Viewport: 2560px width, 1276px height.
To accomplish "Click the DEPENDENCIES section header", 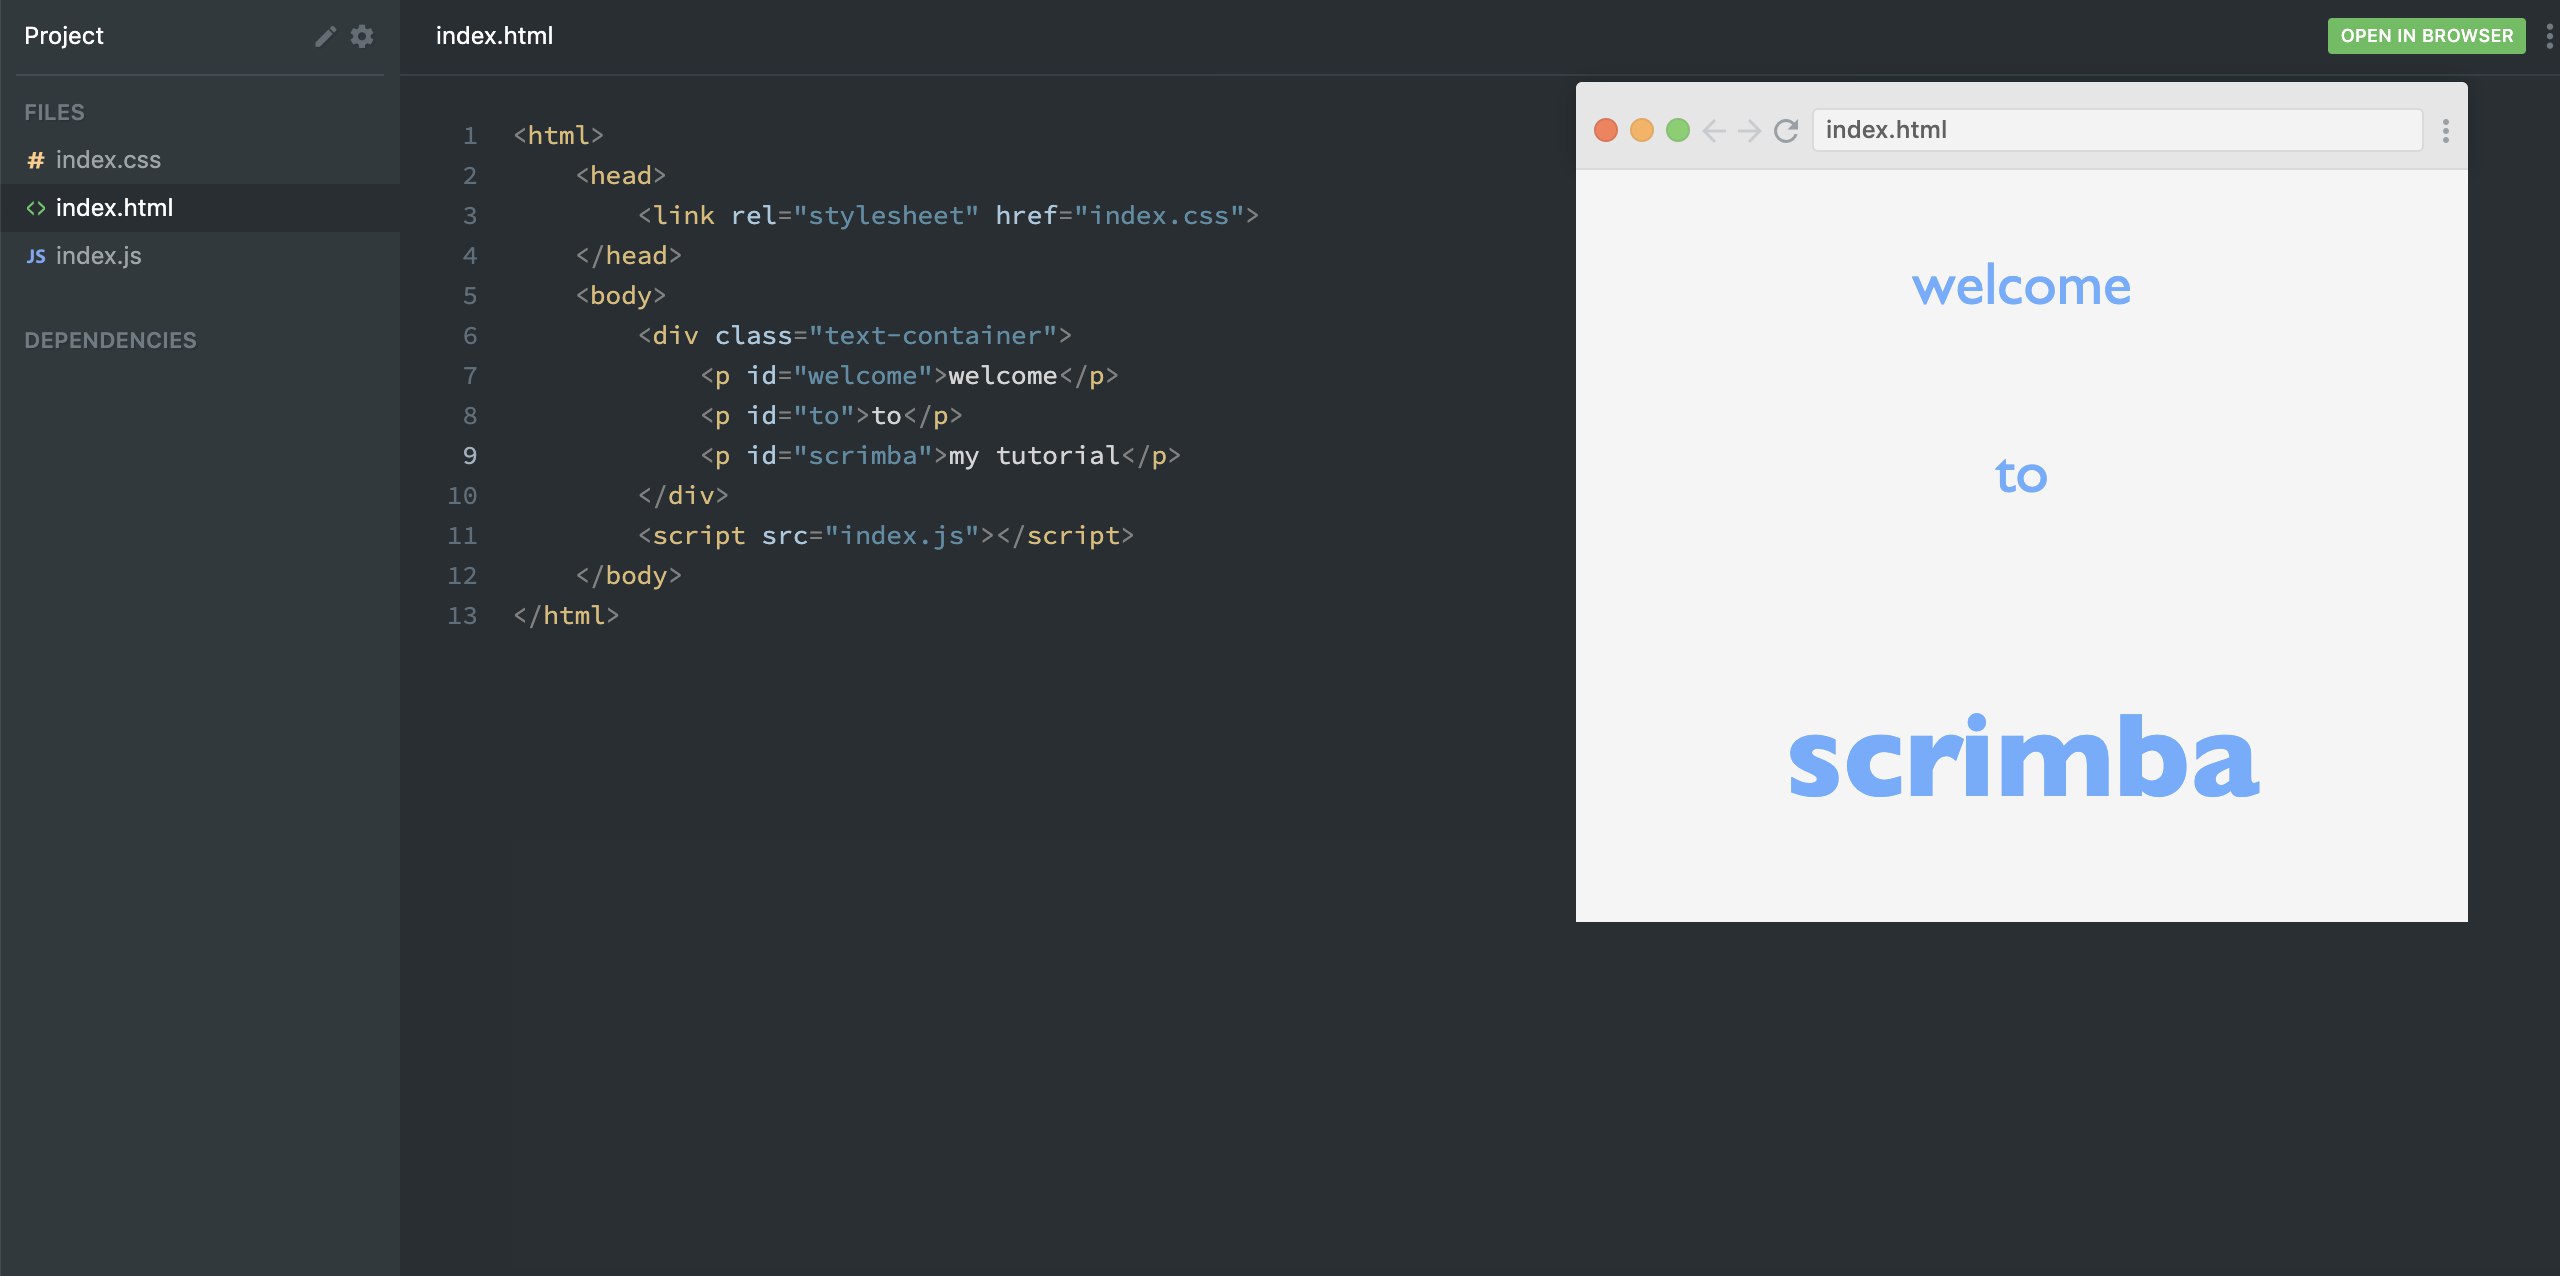I will (x=110, y=340).
